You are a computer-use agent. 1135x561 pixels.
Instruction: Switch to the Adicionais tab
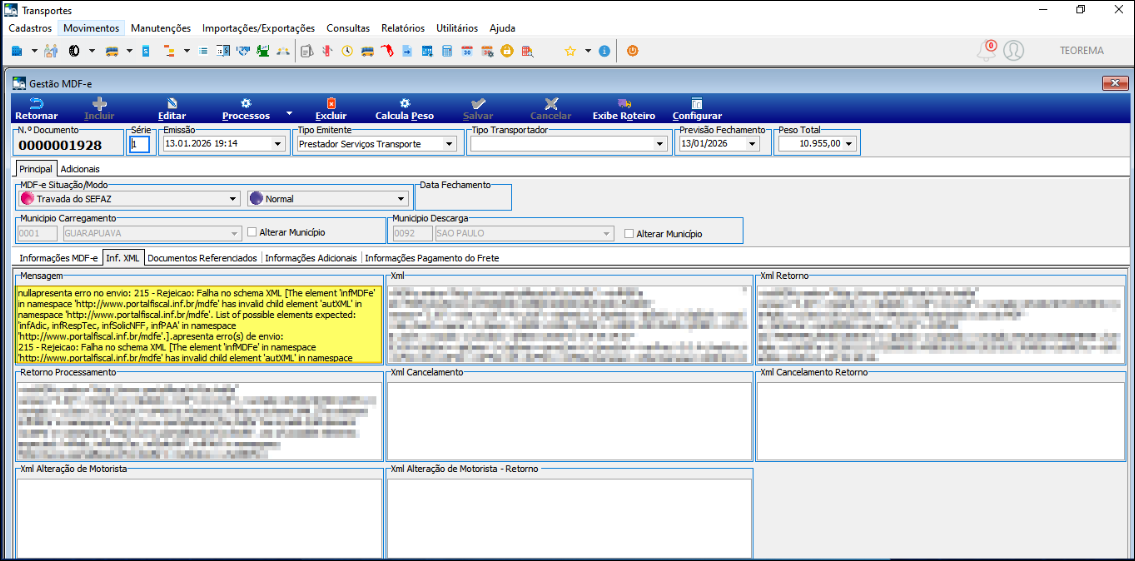(x=81, y=169)
